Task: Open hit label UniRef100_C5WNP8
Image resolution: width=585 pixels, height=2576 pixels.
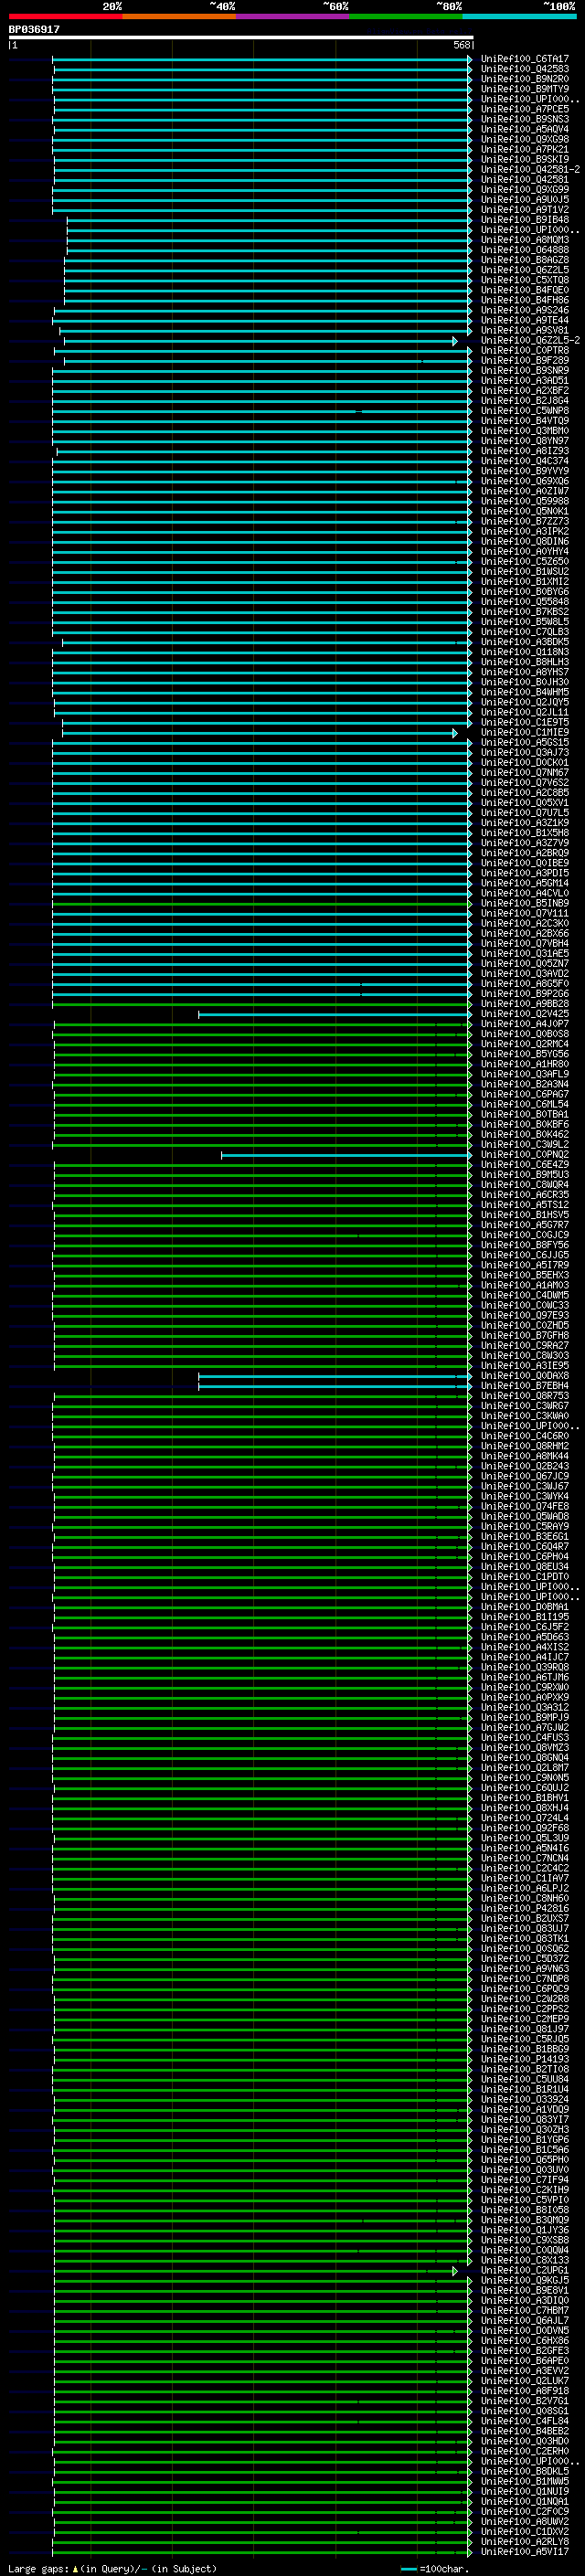Action: [525, 411]
